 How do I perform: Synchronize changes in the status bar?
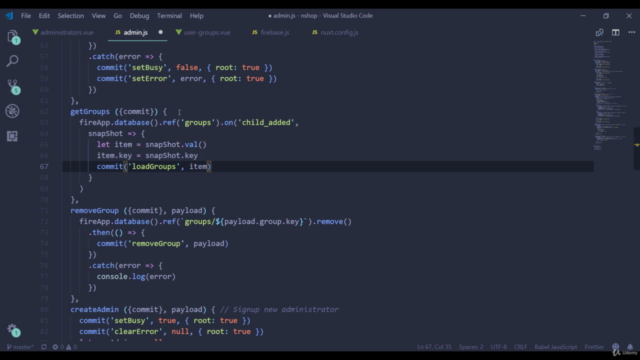[44, 347]
